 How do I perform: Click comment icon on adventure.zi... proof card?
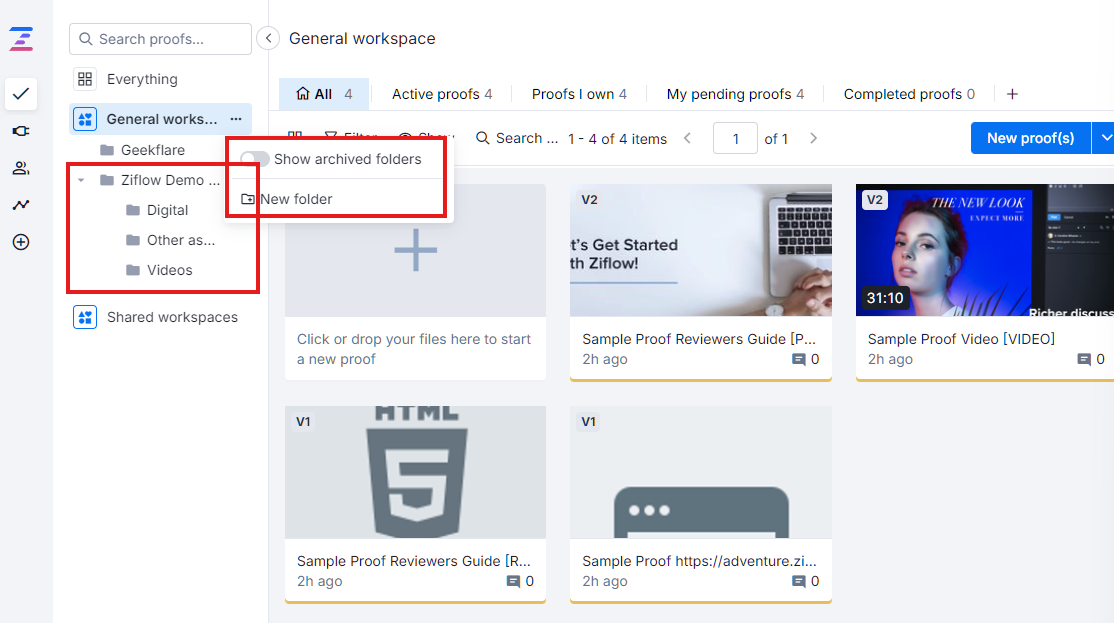point(799,581)
